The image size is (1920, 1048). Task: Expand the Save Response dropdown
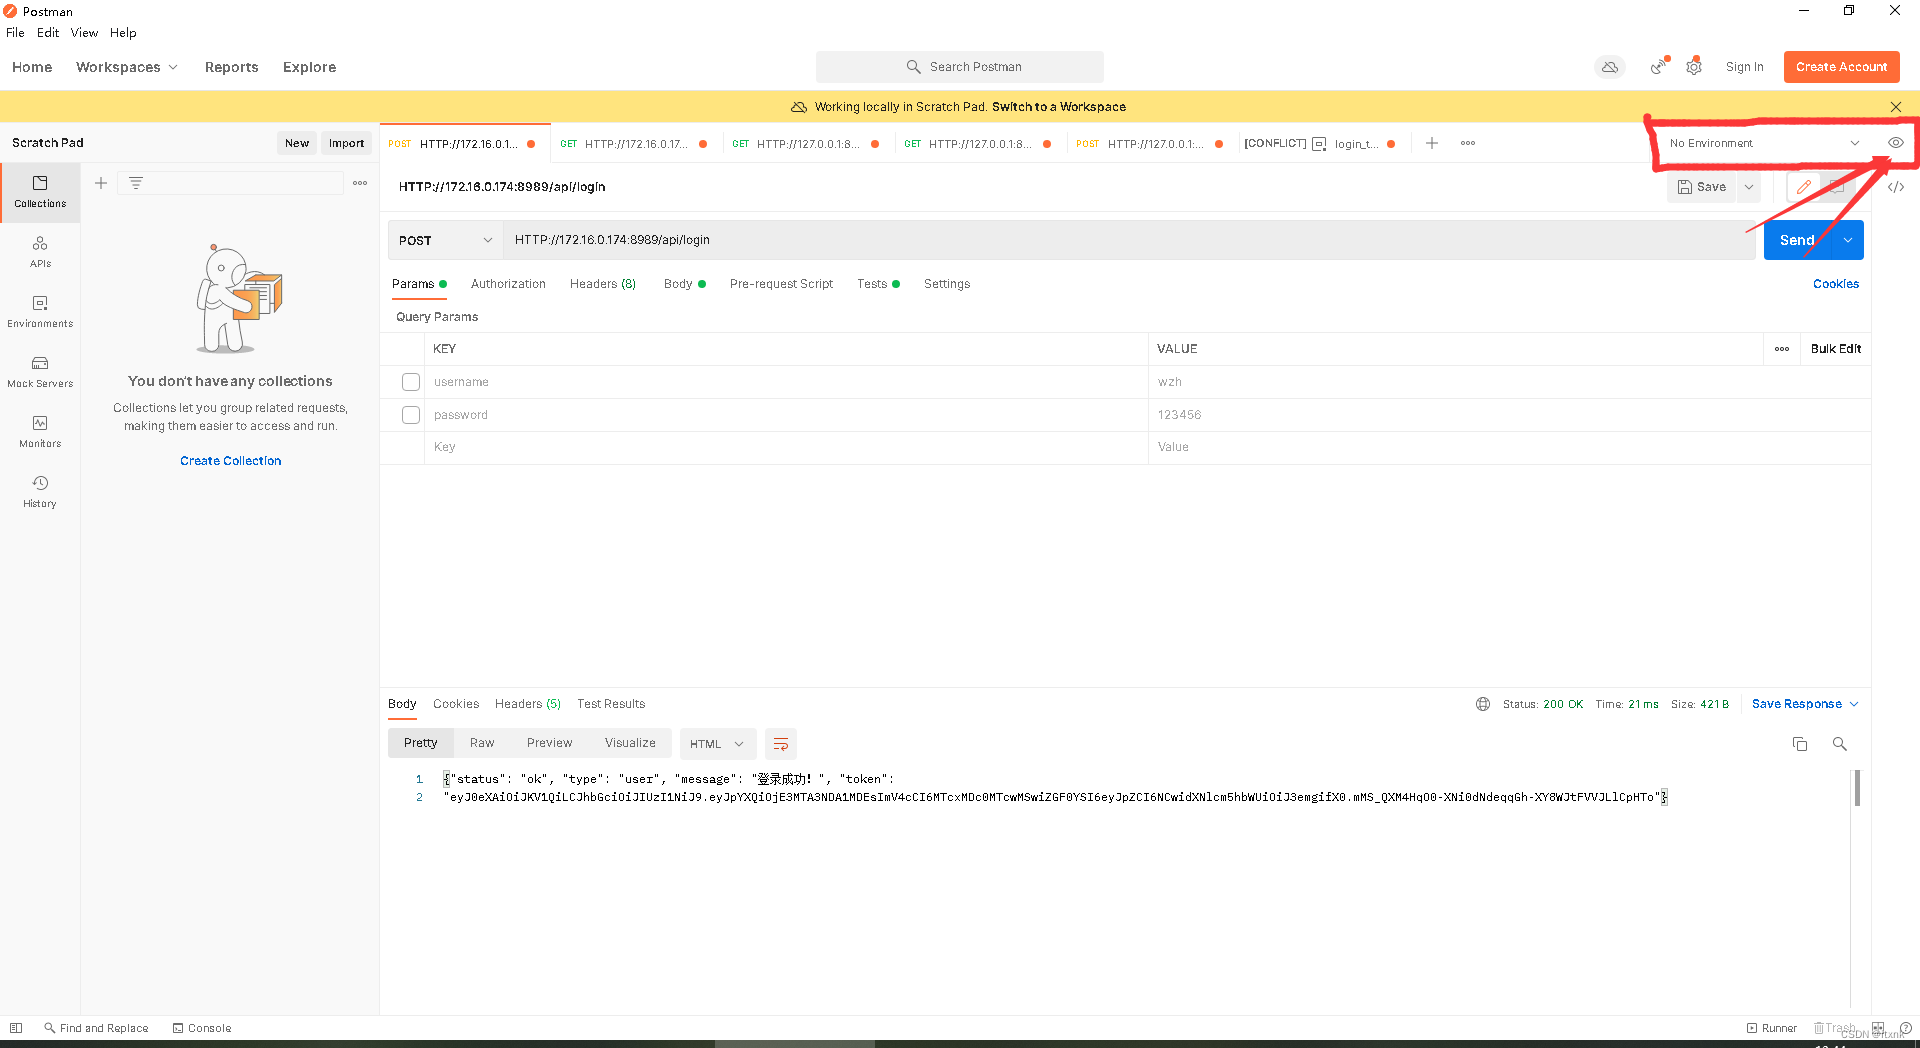tap(1805, 704)
